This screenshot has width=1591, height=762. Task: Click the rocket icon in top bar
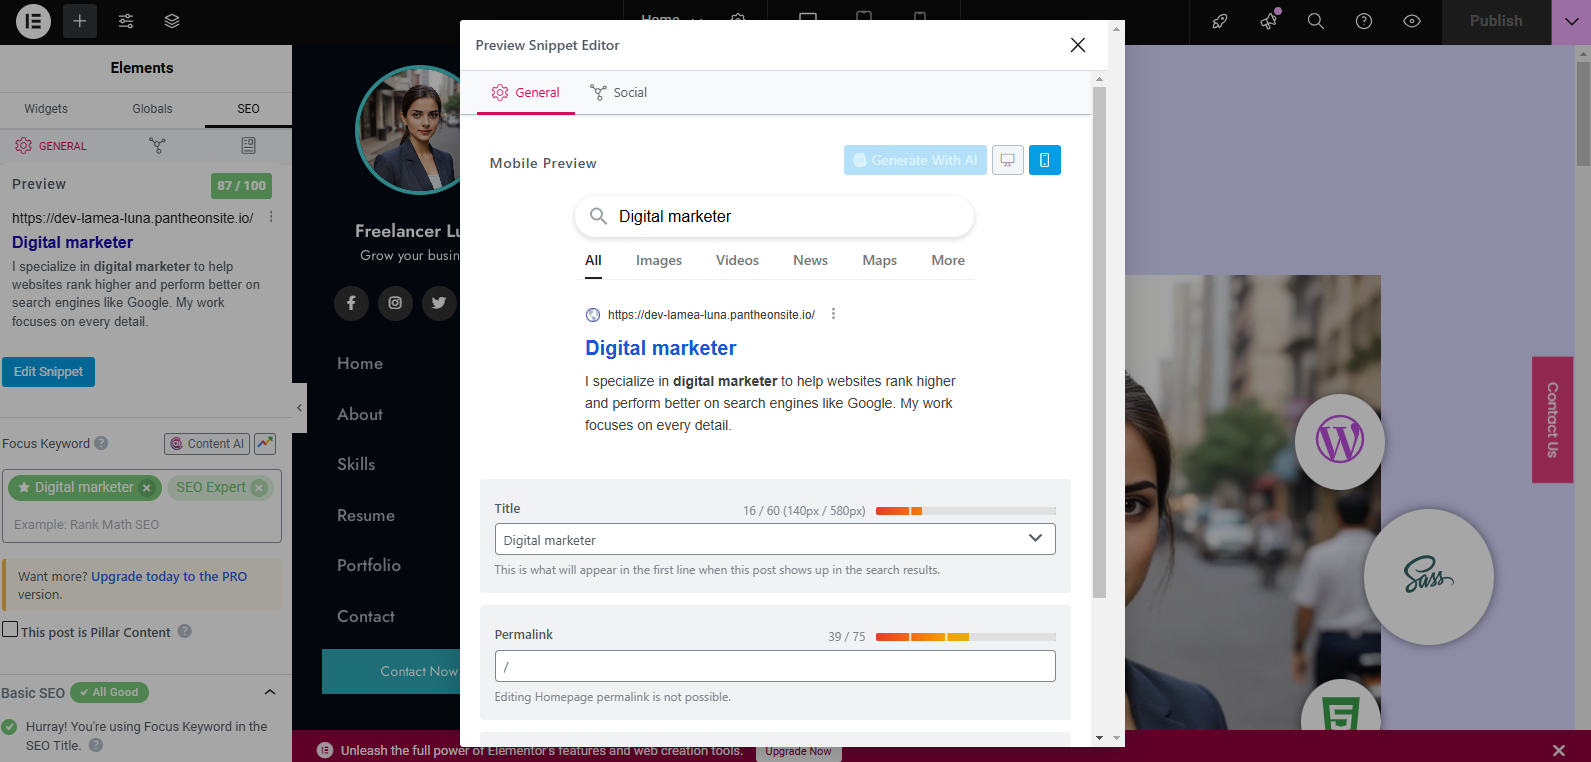point(1220,21)
